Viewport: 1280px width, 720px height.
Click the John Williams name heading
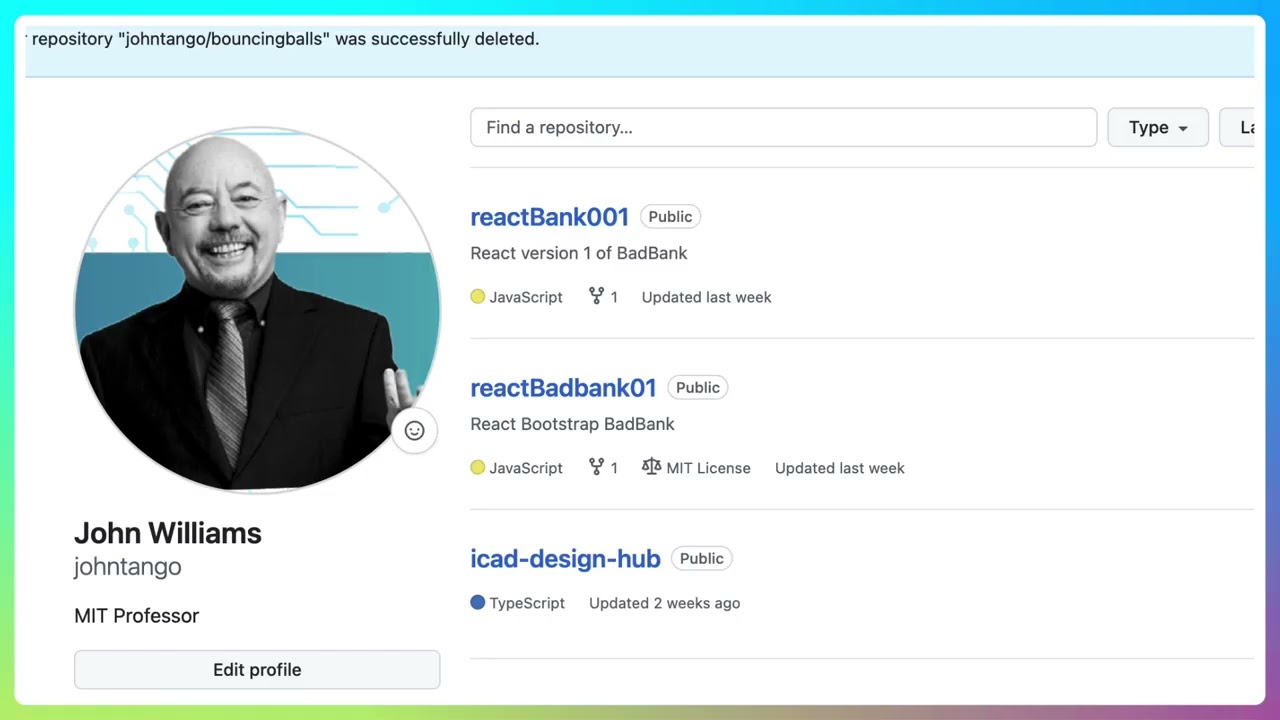pos(167,533)
